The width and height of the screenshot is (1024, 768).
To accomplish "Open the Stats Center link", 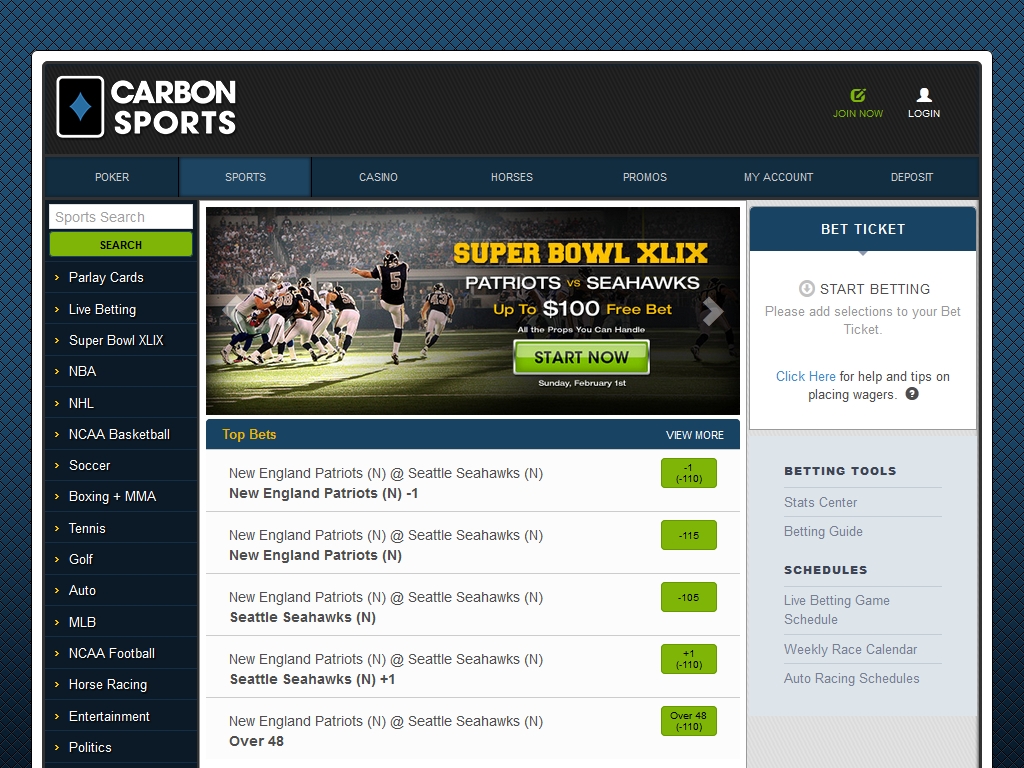I will tap(820, 502).
